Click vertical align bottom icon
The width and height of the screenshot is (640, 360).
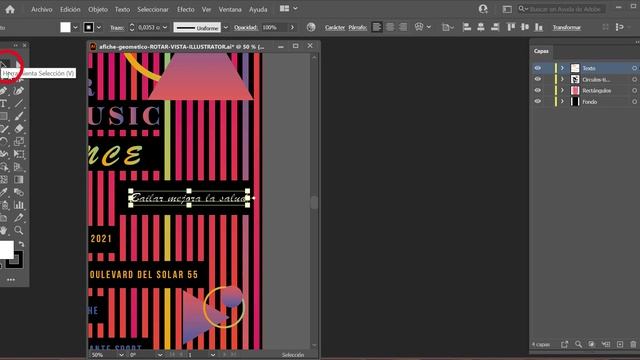click(539, 27)
